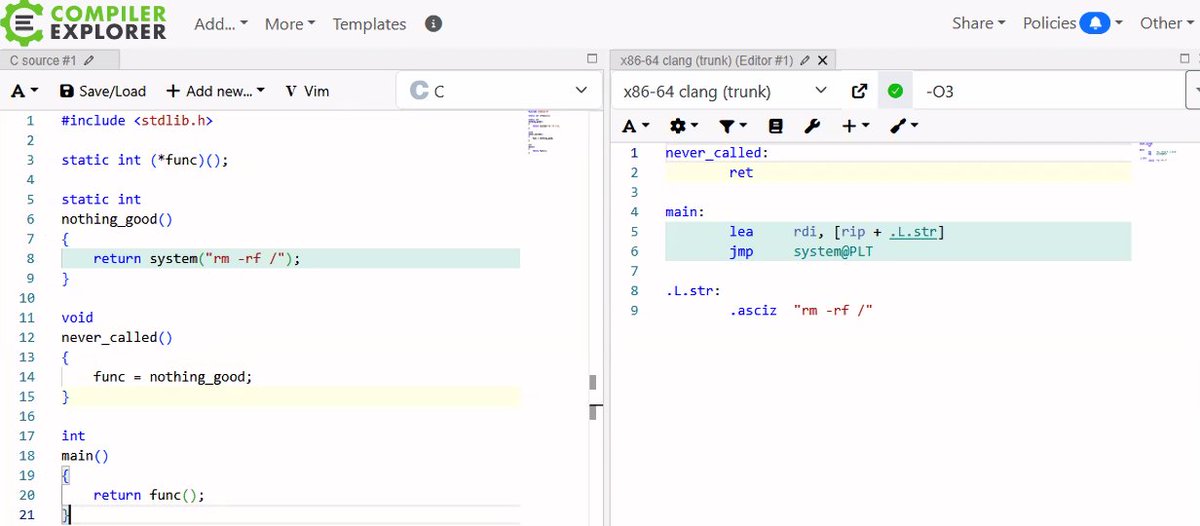Toggle Vim mode in the editor

[306, 91]
